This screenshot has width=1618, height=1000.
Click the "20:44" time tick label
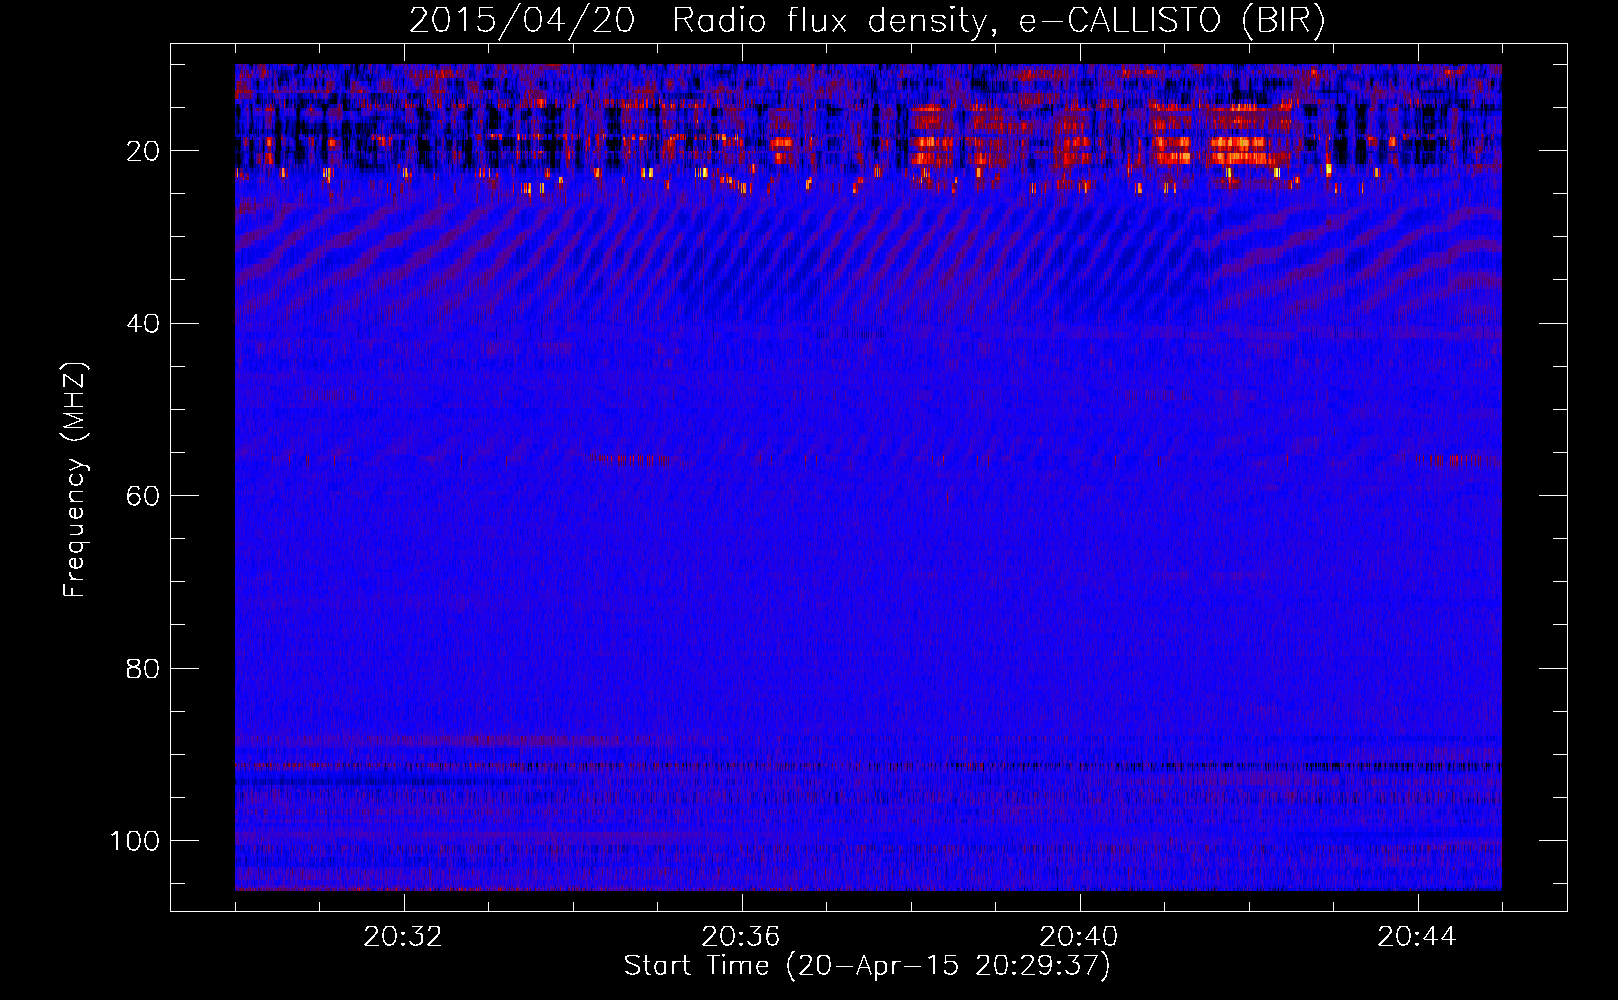coord(1417,937)
